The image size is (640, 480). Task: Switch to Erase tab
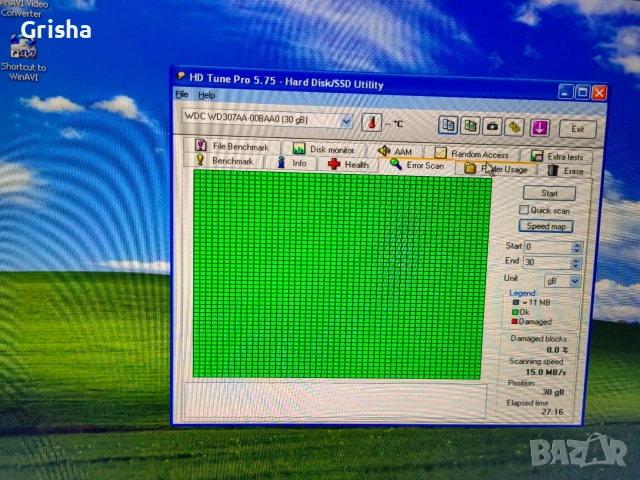coord(565,171)
